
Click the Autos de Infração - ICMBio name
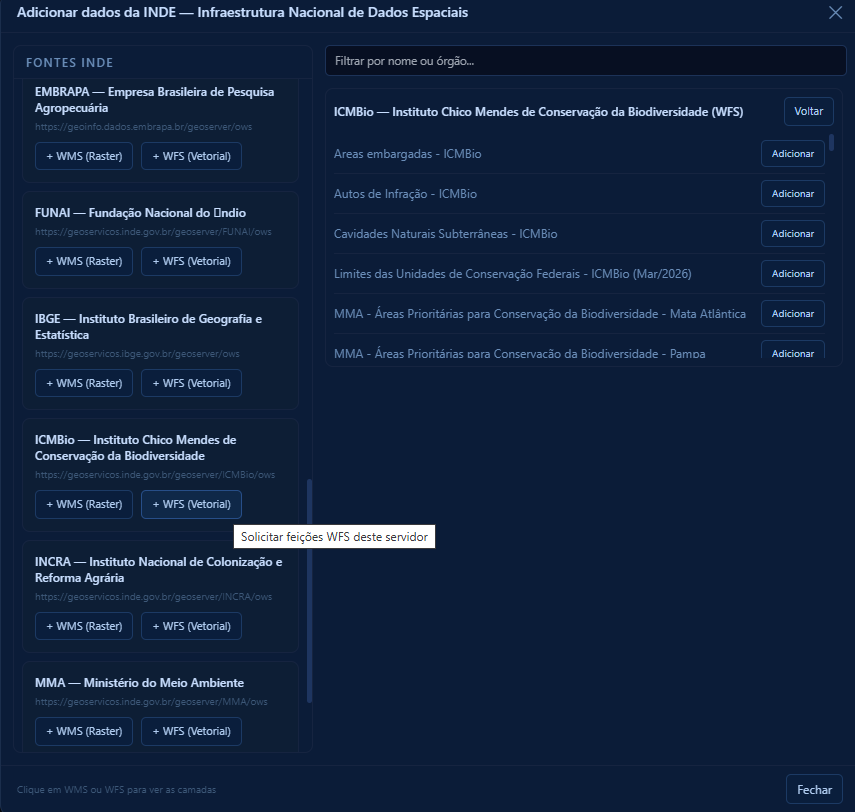click(x=405, y=194)
